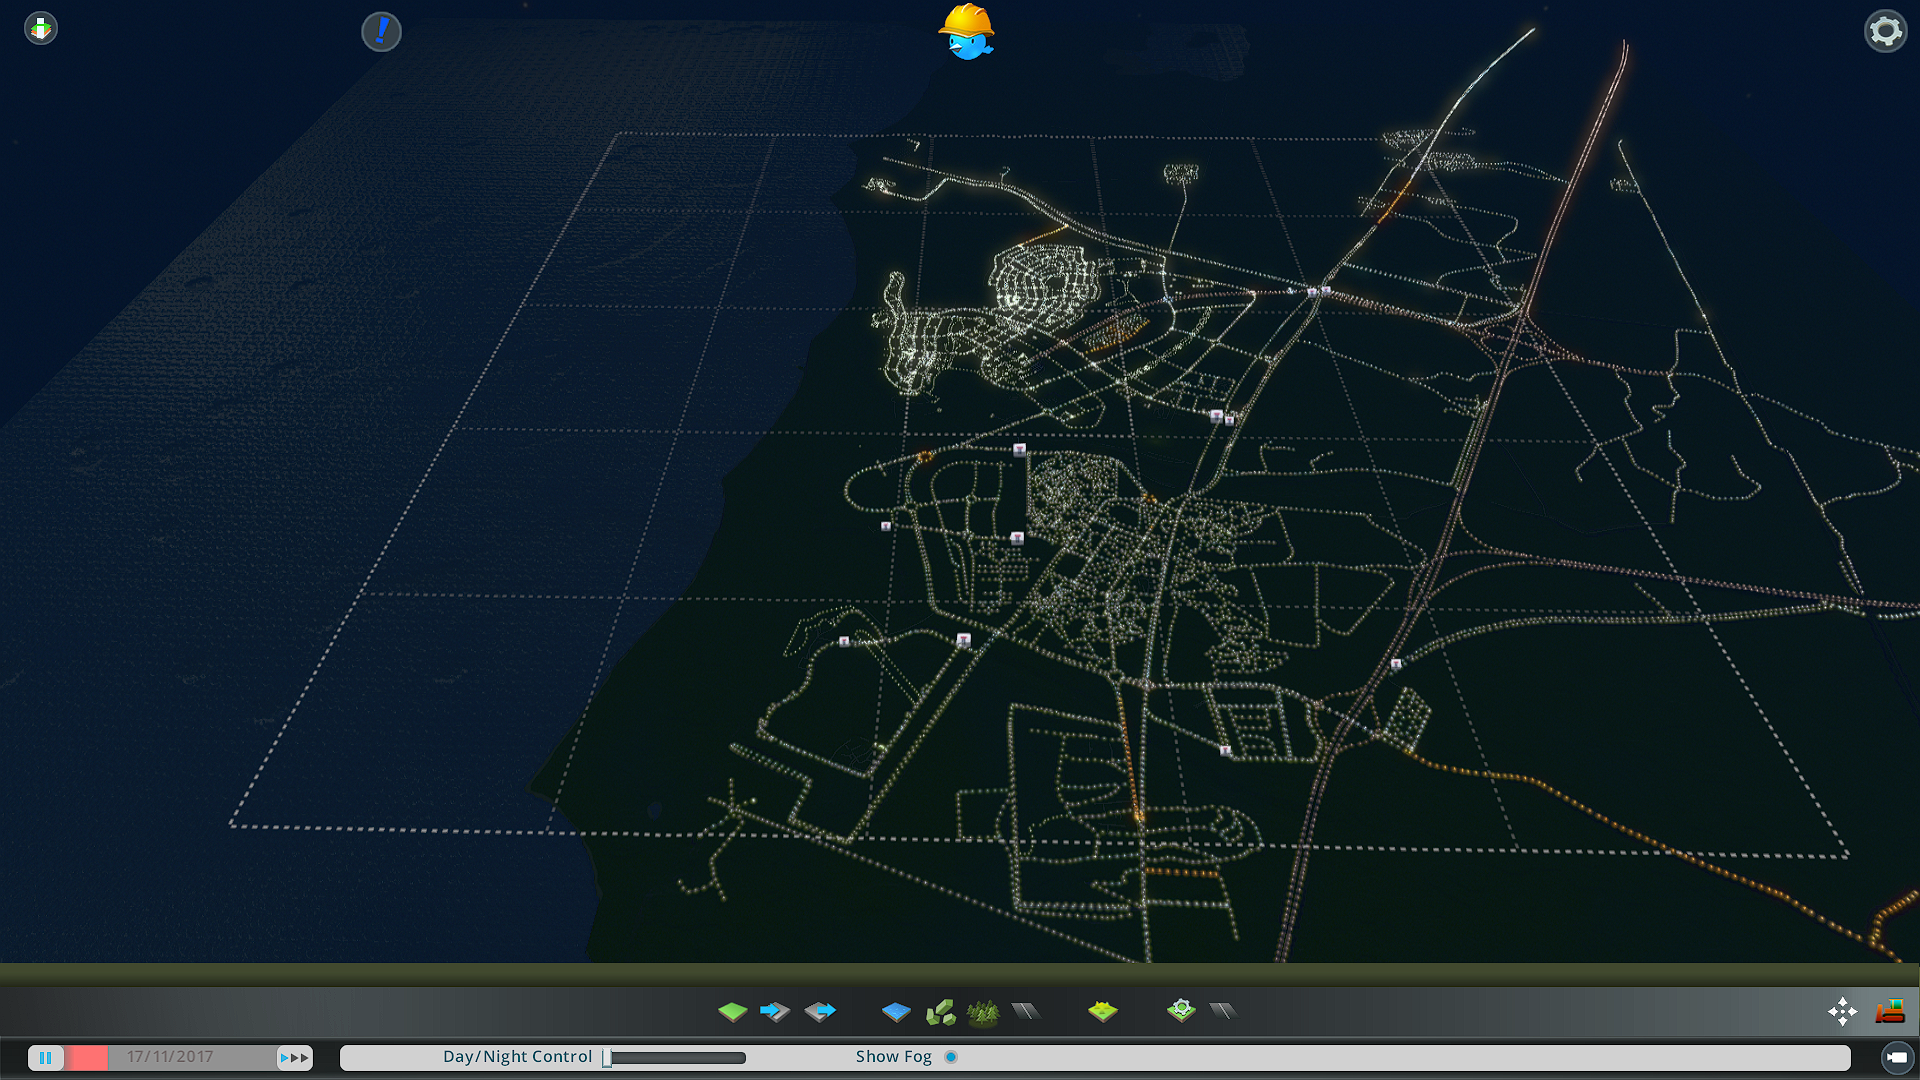Select the terrain tool green tile icon

click(732, 1012)
